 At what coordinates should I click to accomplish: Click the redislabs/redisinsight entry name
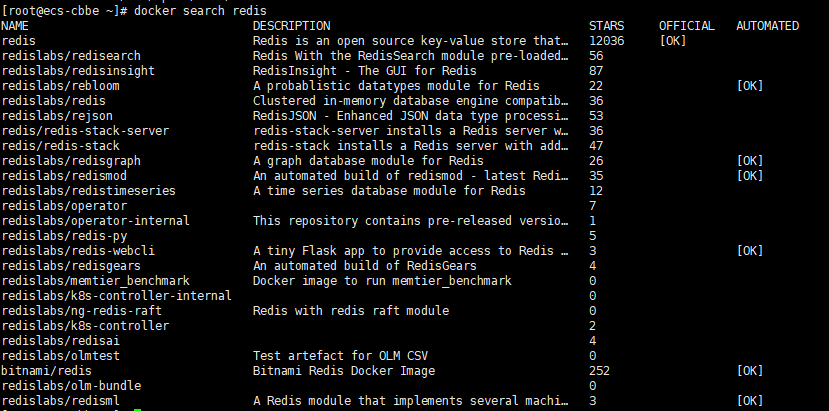point(78,71)
